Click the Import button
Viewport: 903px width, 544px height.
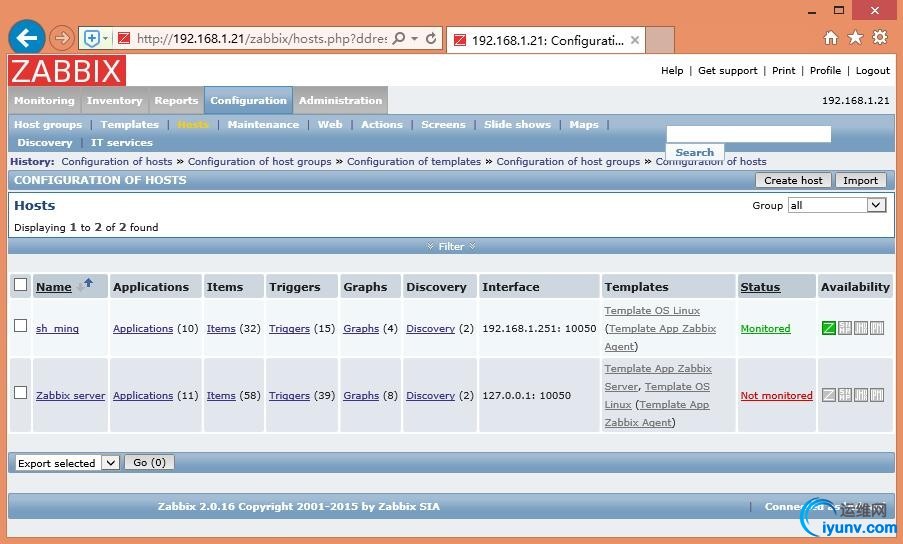(860, 180)
